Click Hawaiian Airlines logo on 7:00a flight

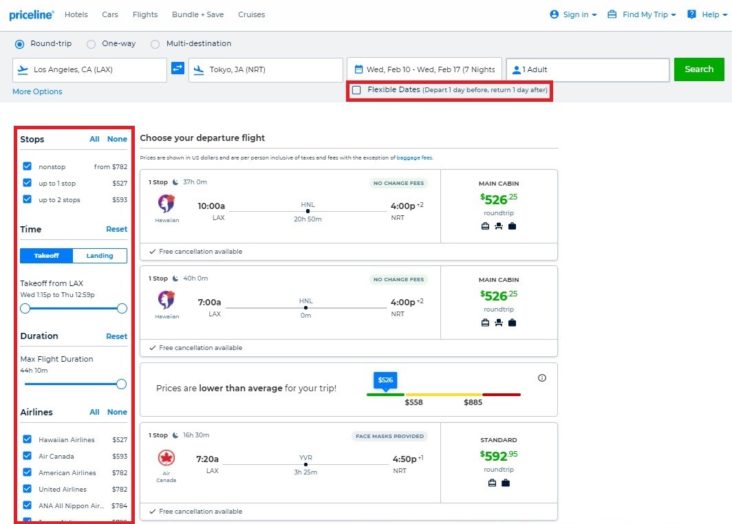click(x=166, y=300)
